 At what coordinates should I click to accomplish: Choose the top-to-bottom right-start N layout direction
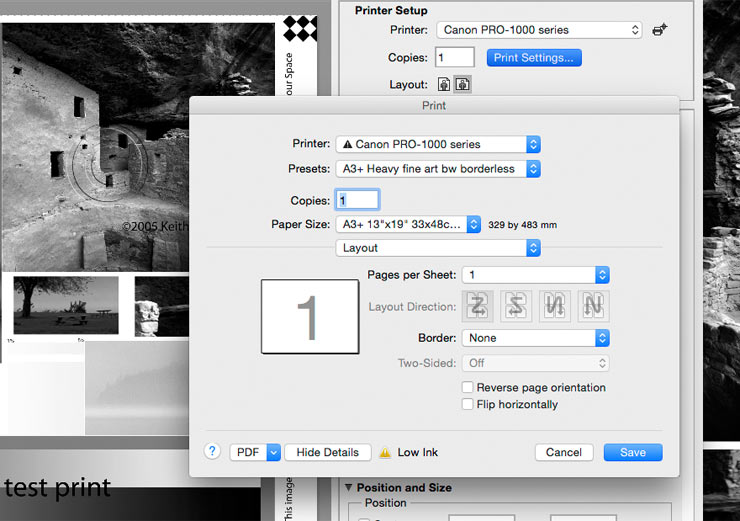point(593,306)
